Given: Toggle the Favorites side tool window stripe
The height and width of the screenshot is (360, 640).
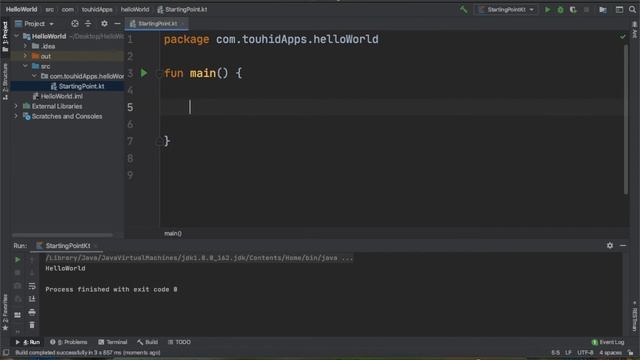Looking at the screenshot, I should [5, 312].
